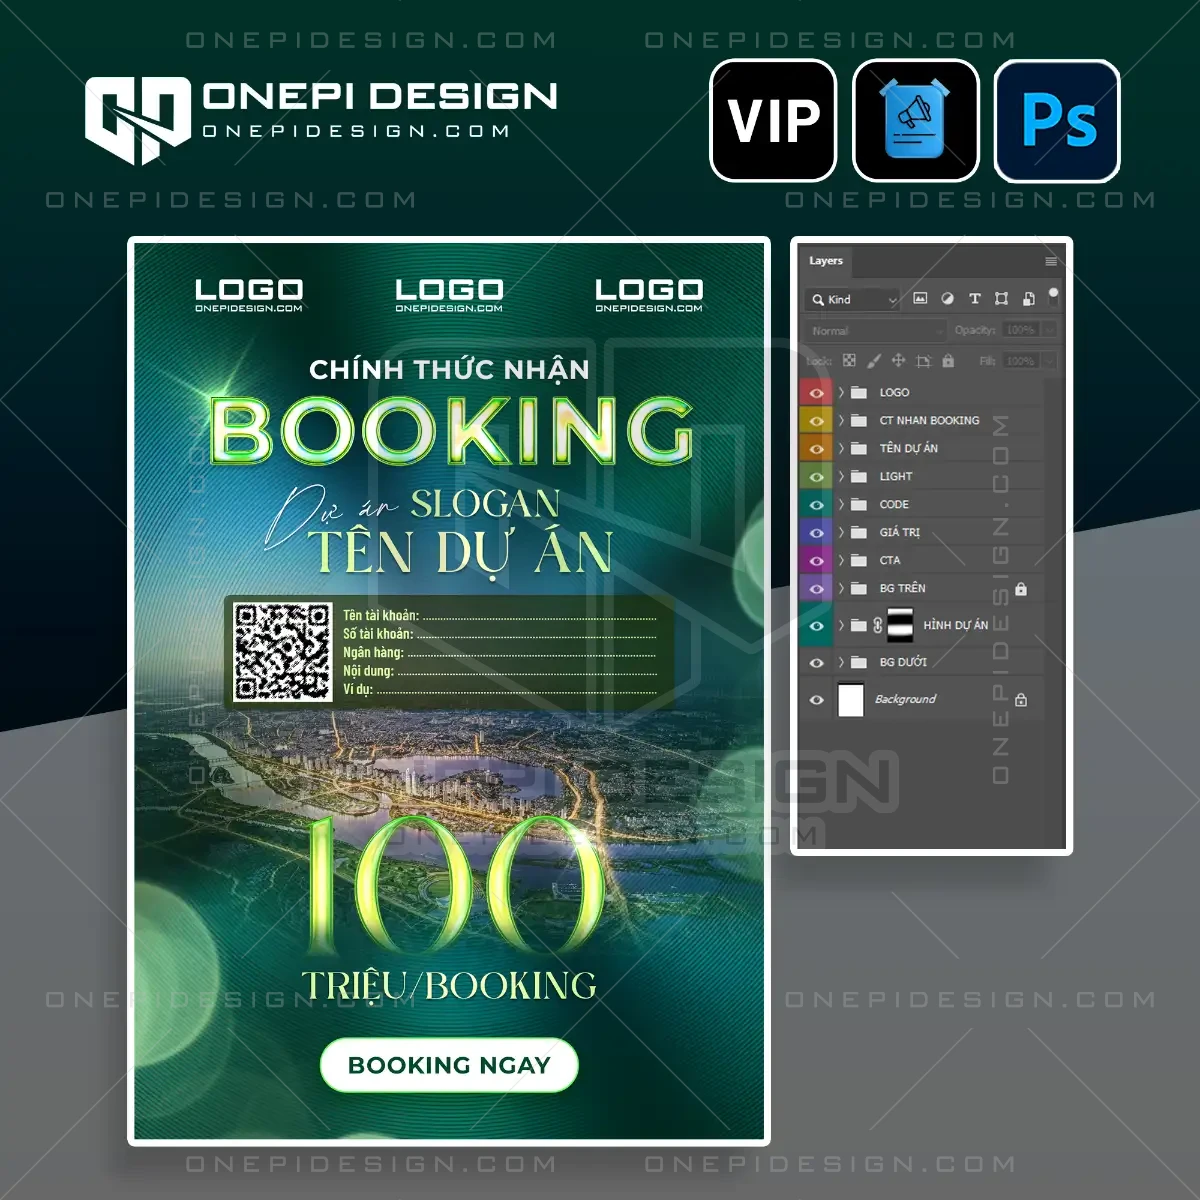
Task: Toggle the layer filter on/off switch
Action: (x=1053, y=295)
